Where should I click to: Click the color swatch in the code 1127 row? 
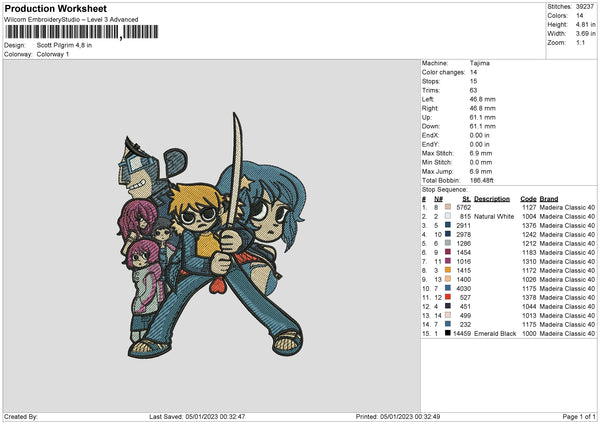448,207
